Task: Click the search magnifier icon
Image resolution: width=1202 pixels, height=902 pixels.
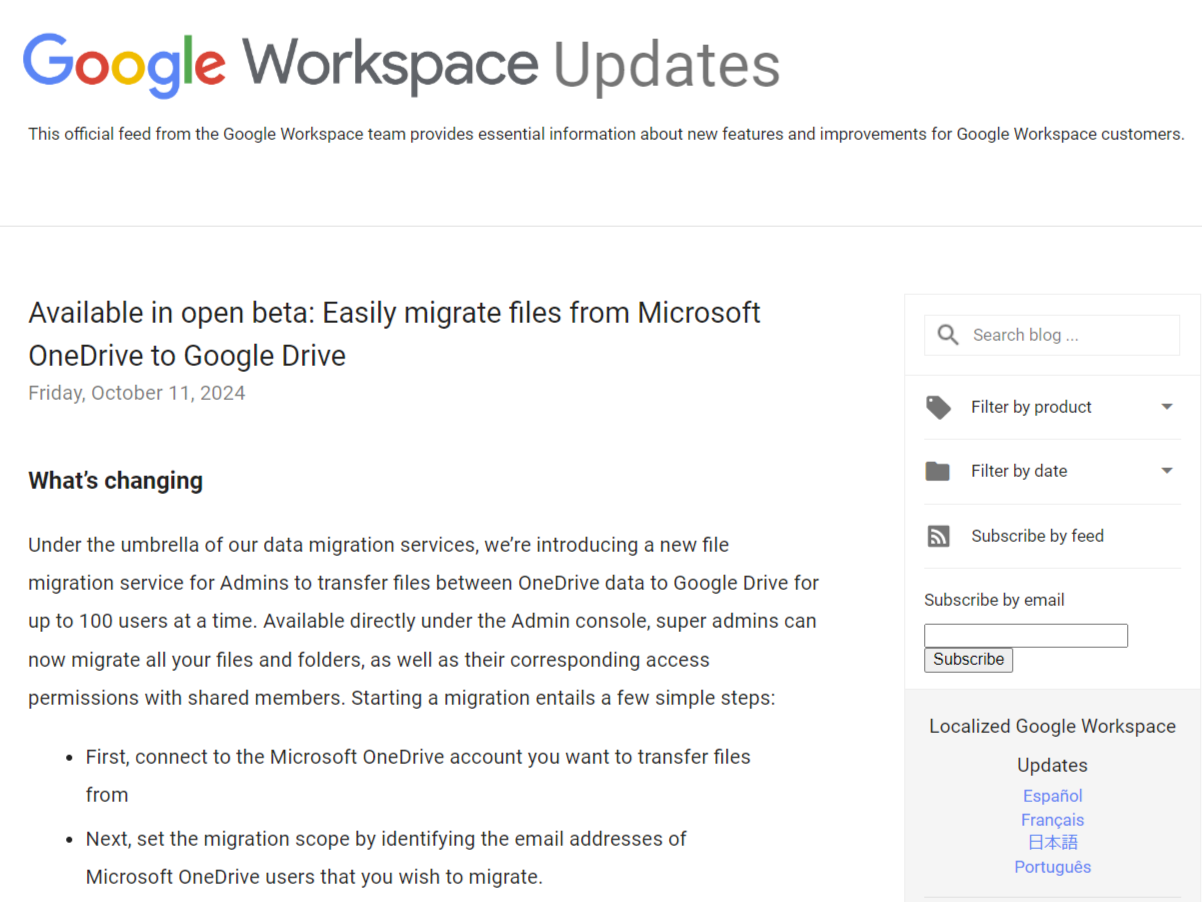Action: tap(947, 335)
